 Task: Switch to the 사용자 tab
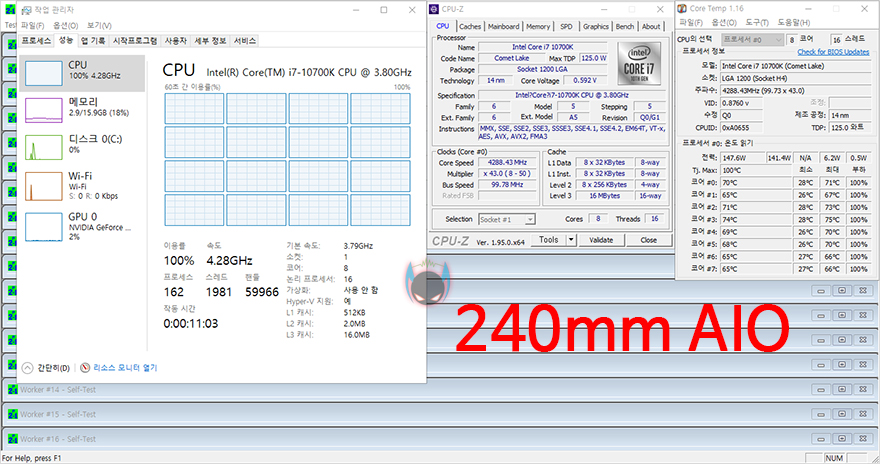(x=176, y=41)
